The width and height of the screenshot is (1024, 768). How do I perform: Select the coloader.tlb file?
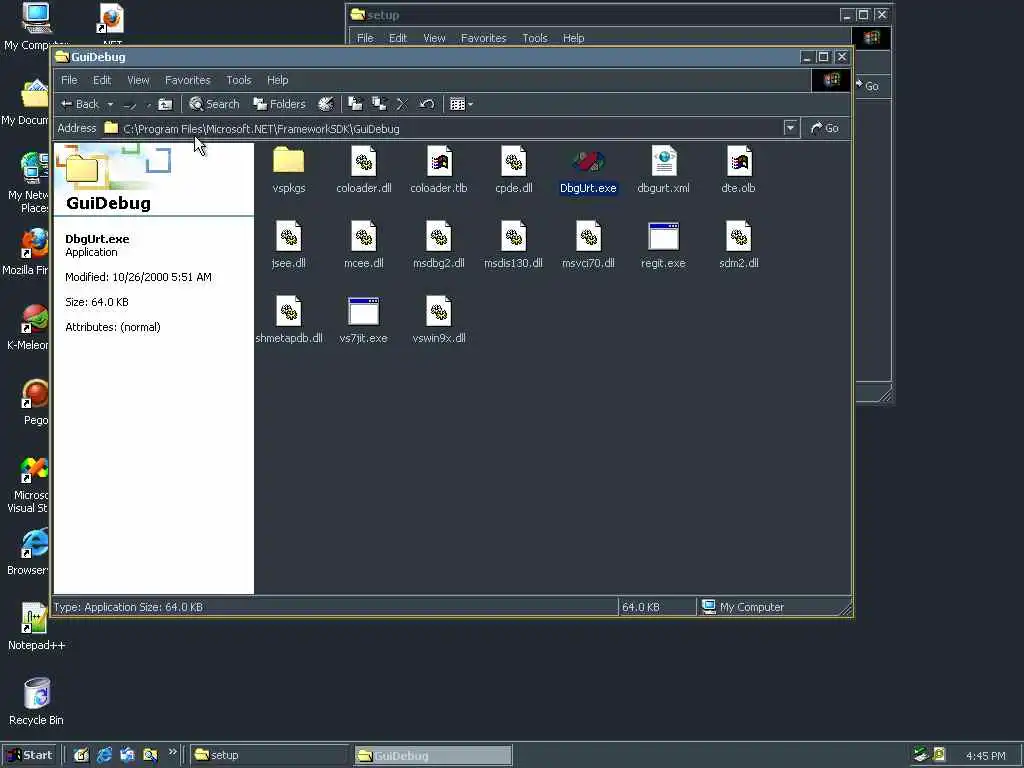coord(439,170)
